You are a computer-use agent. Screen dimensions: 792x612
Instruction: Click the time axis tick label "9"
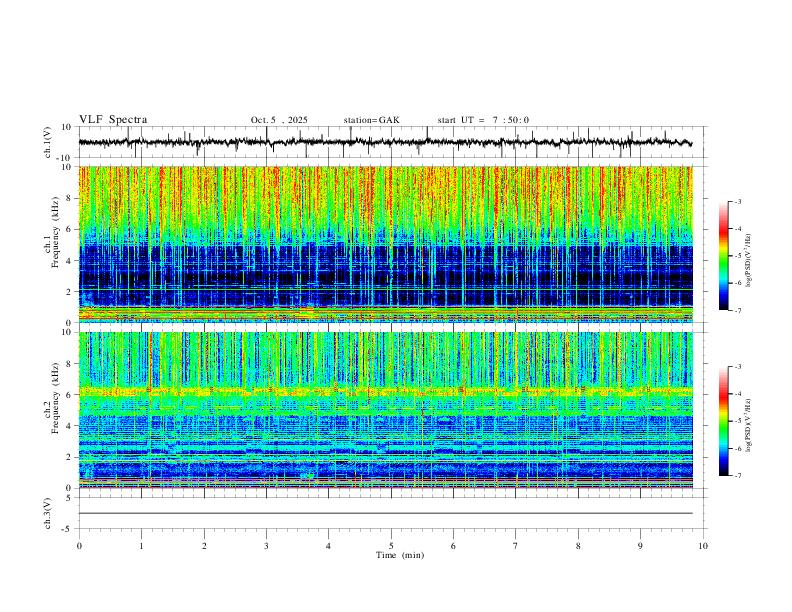640,546
